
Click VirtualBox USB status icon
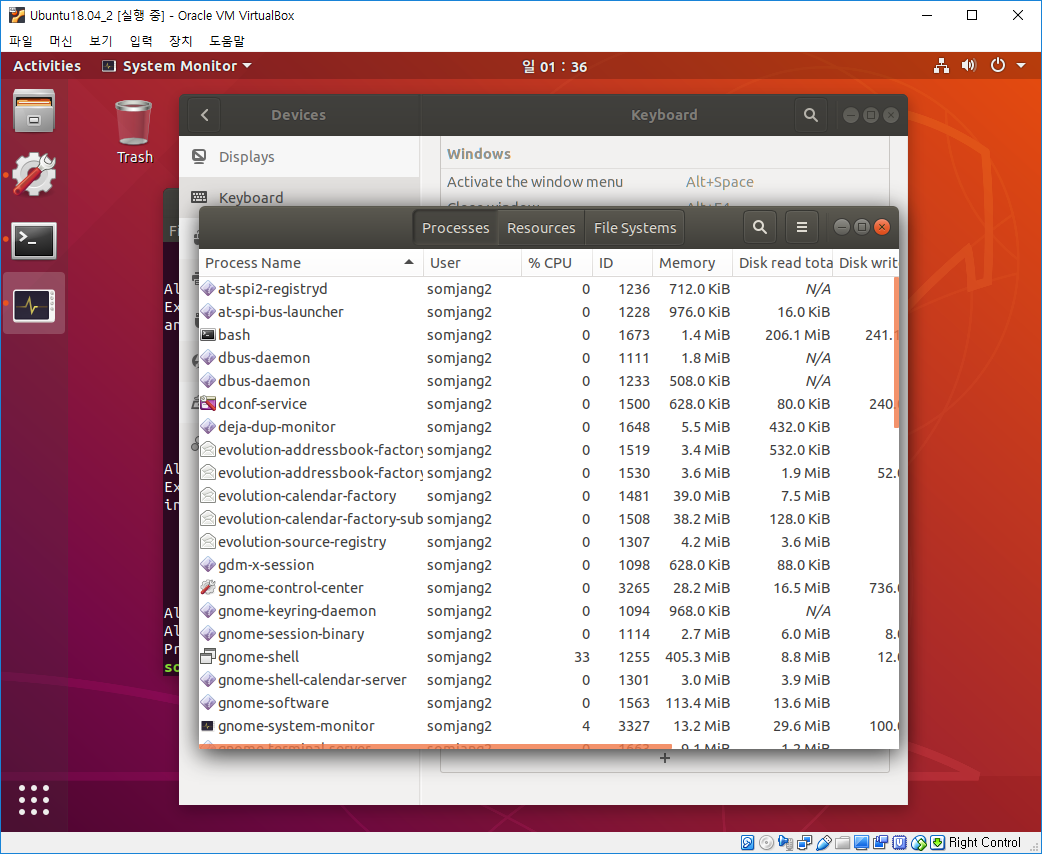tap(823, 843)
